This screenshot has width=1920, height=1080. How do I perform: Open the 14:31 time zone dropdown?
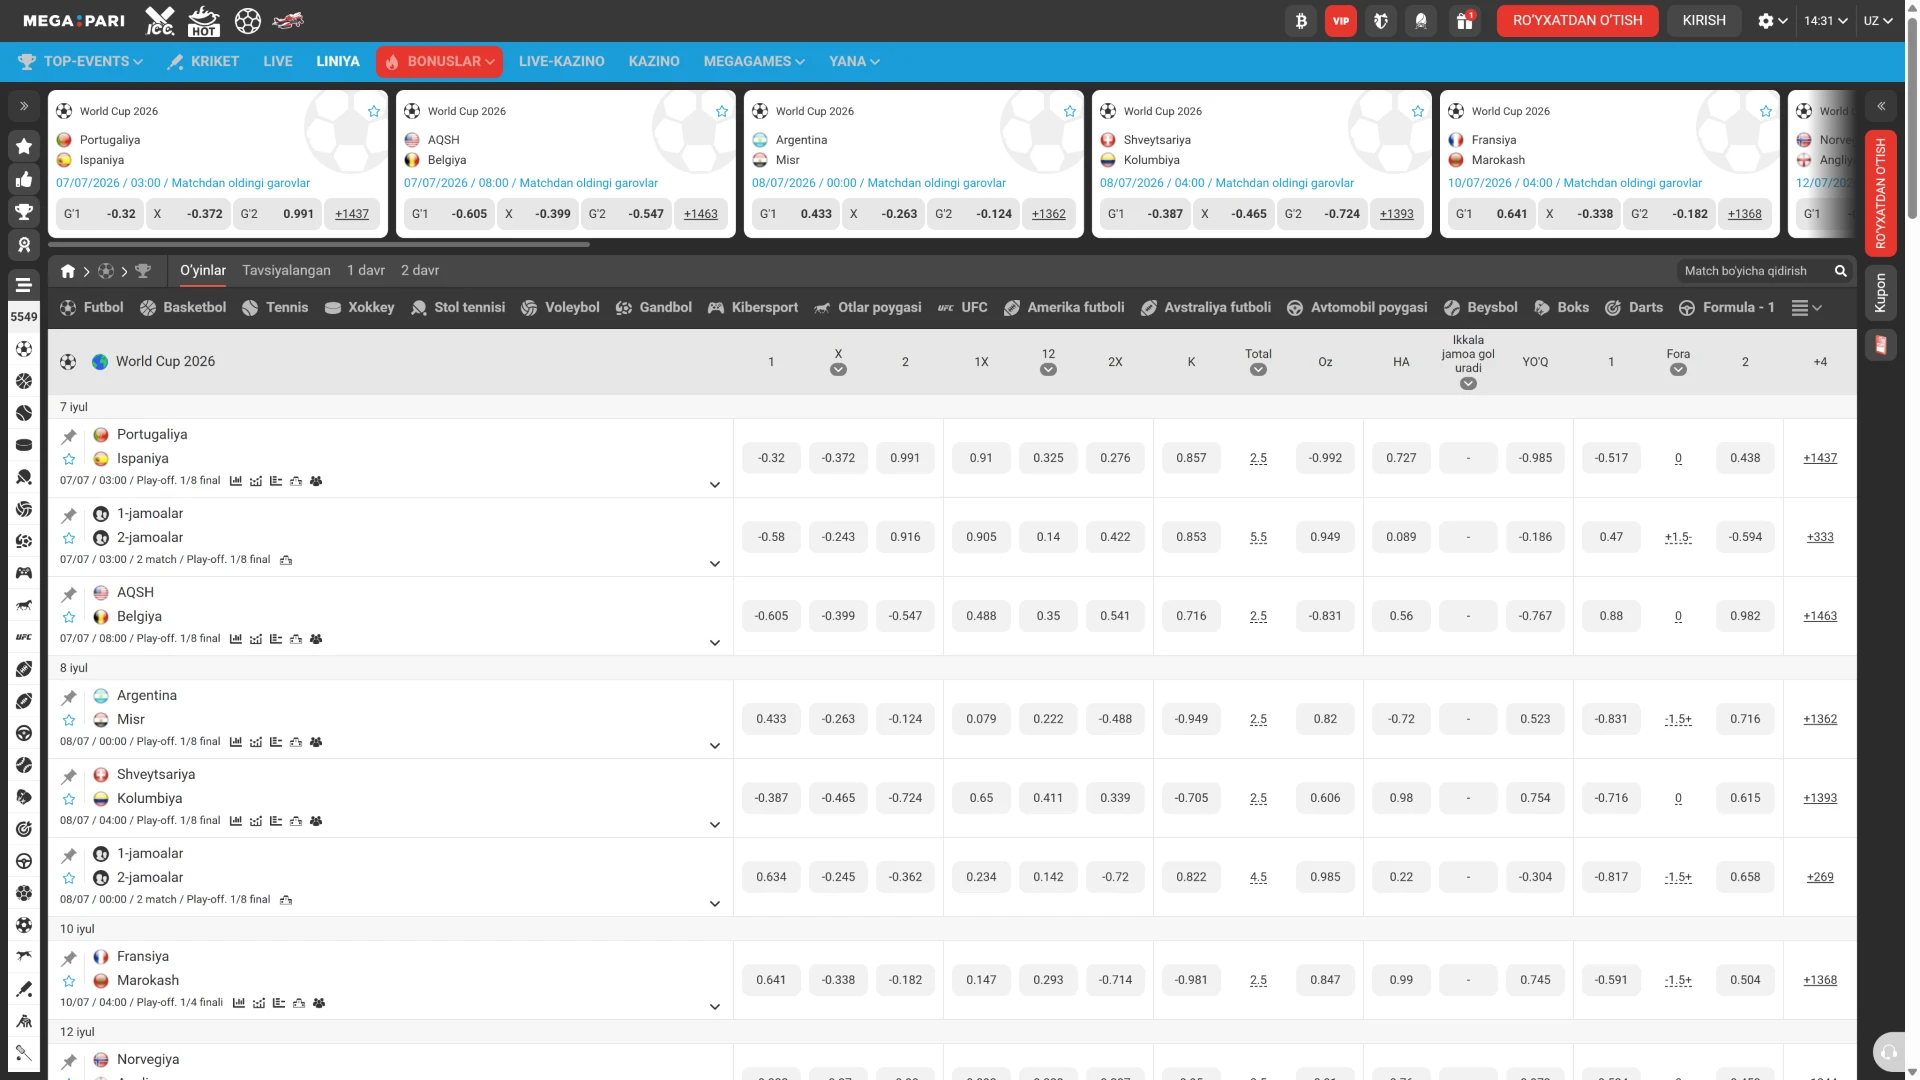pos(1825,21)
